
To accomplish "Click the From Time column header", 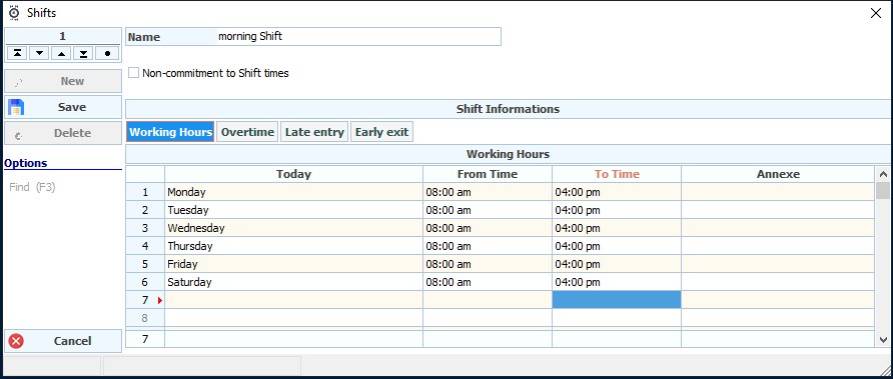I will 488,174.
